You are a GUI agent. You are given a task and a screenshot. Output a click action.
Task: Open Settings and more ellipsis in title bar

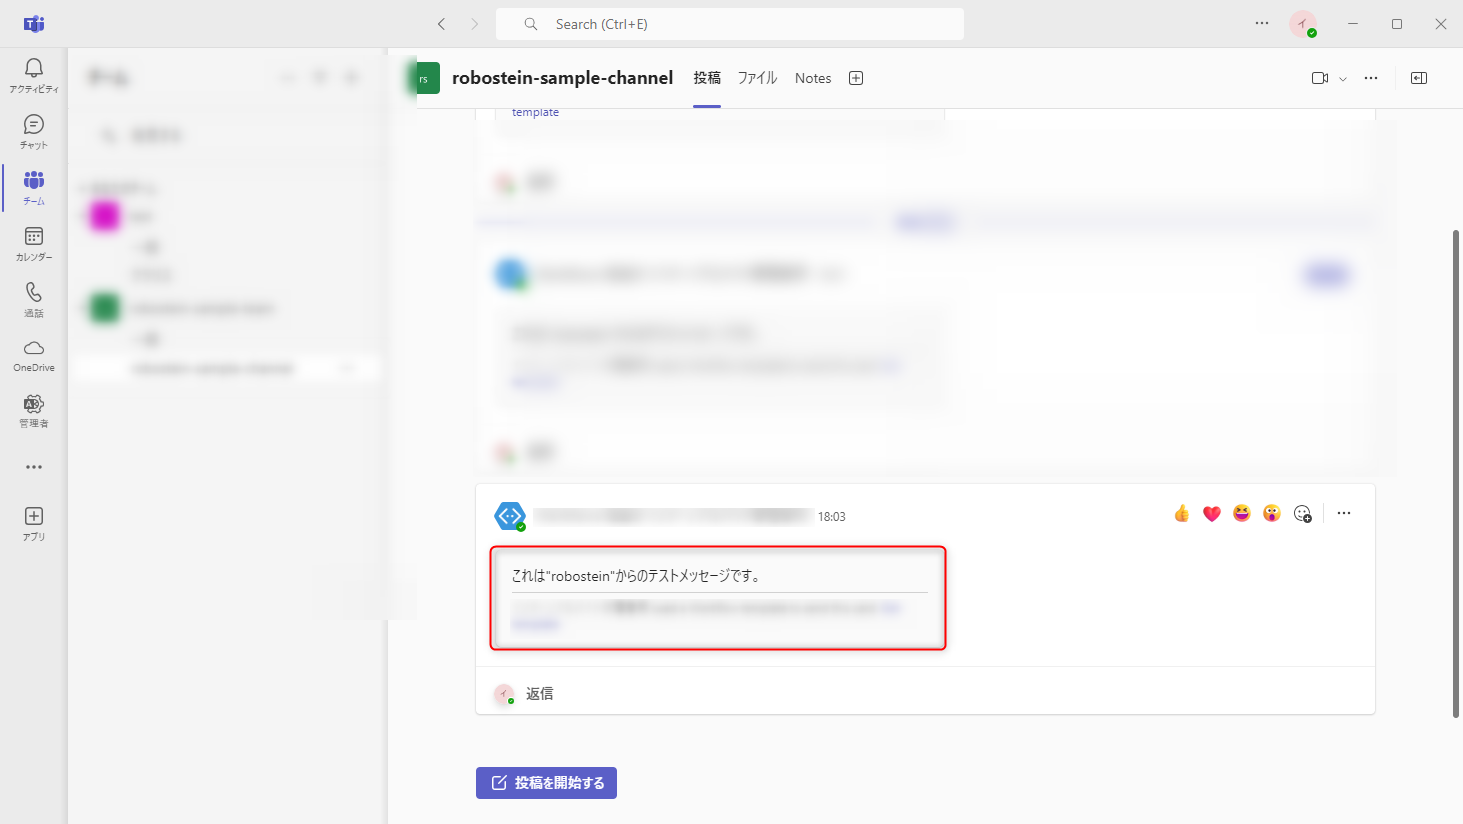(x=1262, y=24)
